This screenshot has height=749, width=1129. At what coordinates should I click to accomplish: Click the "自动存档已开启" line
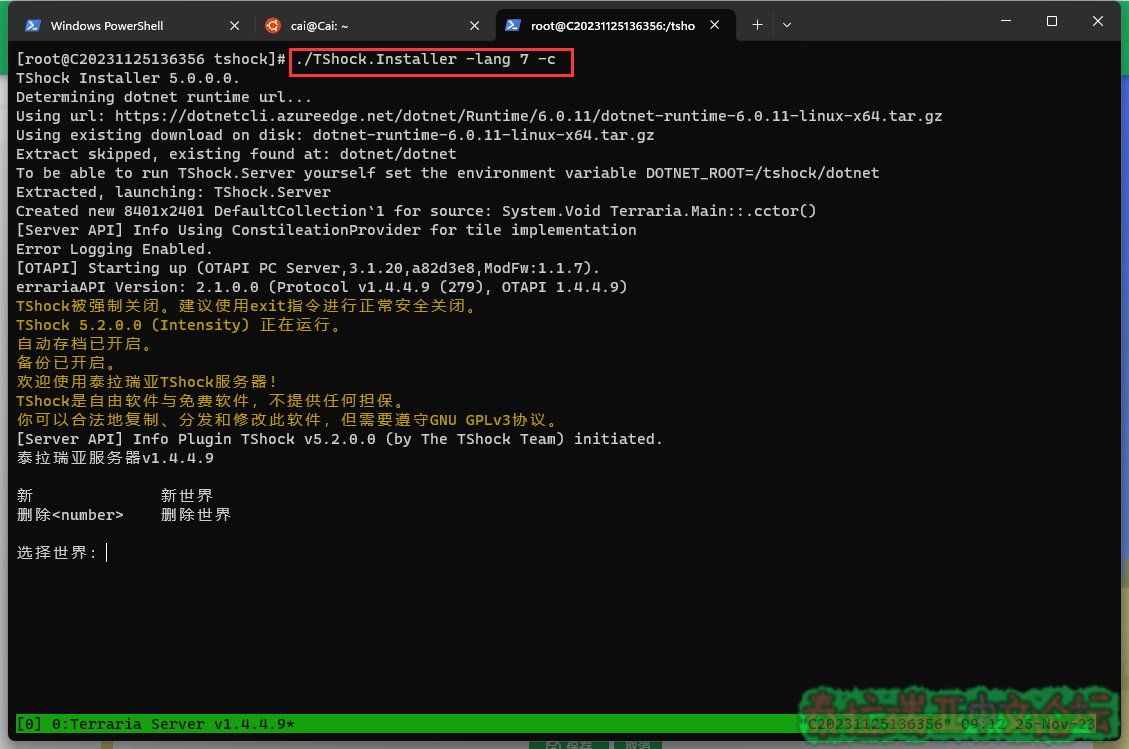[84, 344]
